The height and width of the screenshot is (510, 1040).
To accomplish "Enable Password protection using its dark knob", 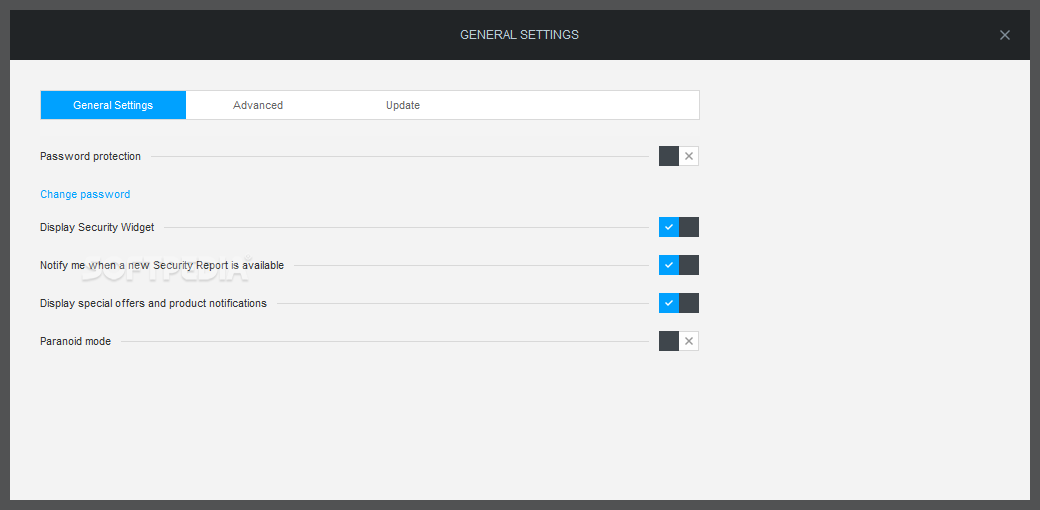I will 669,156.
